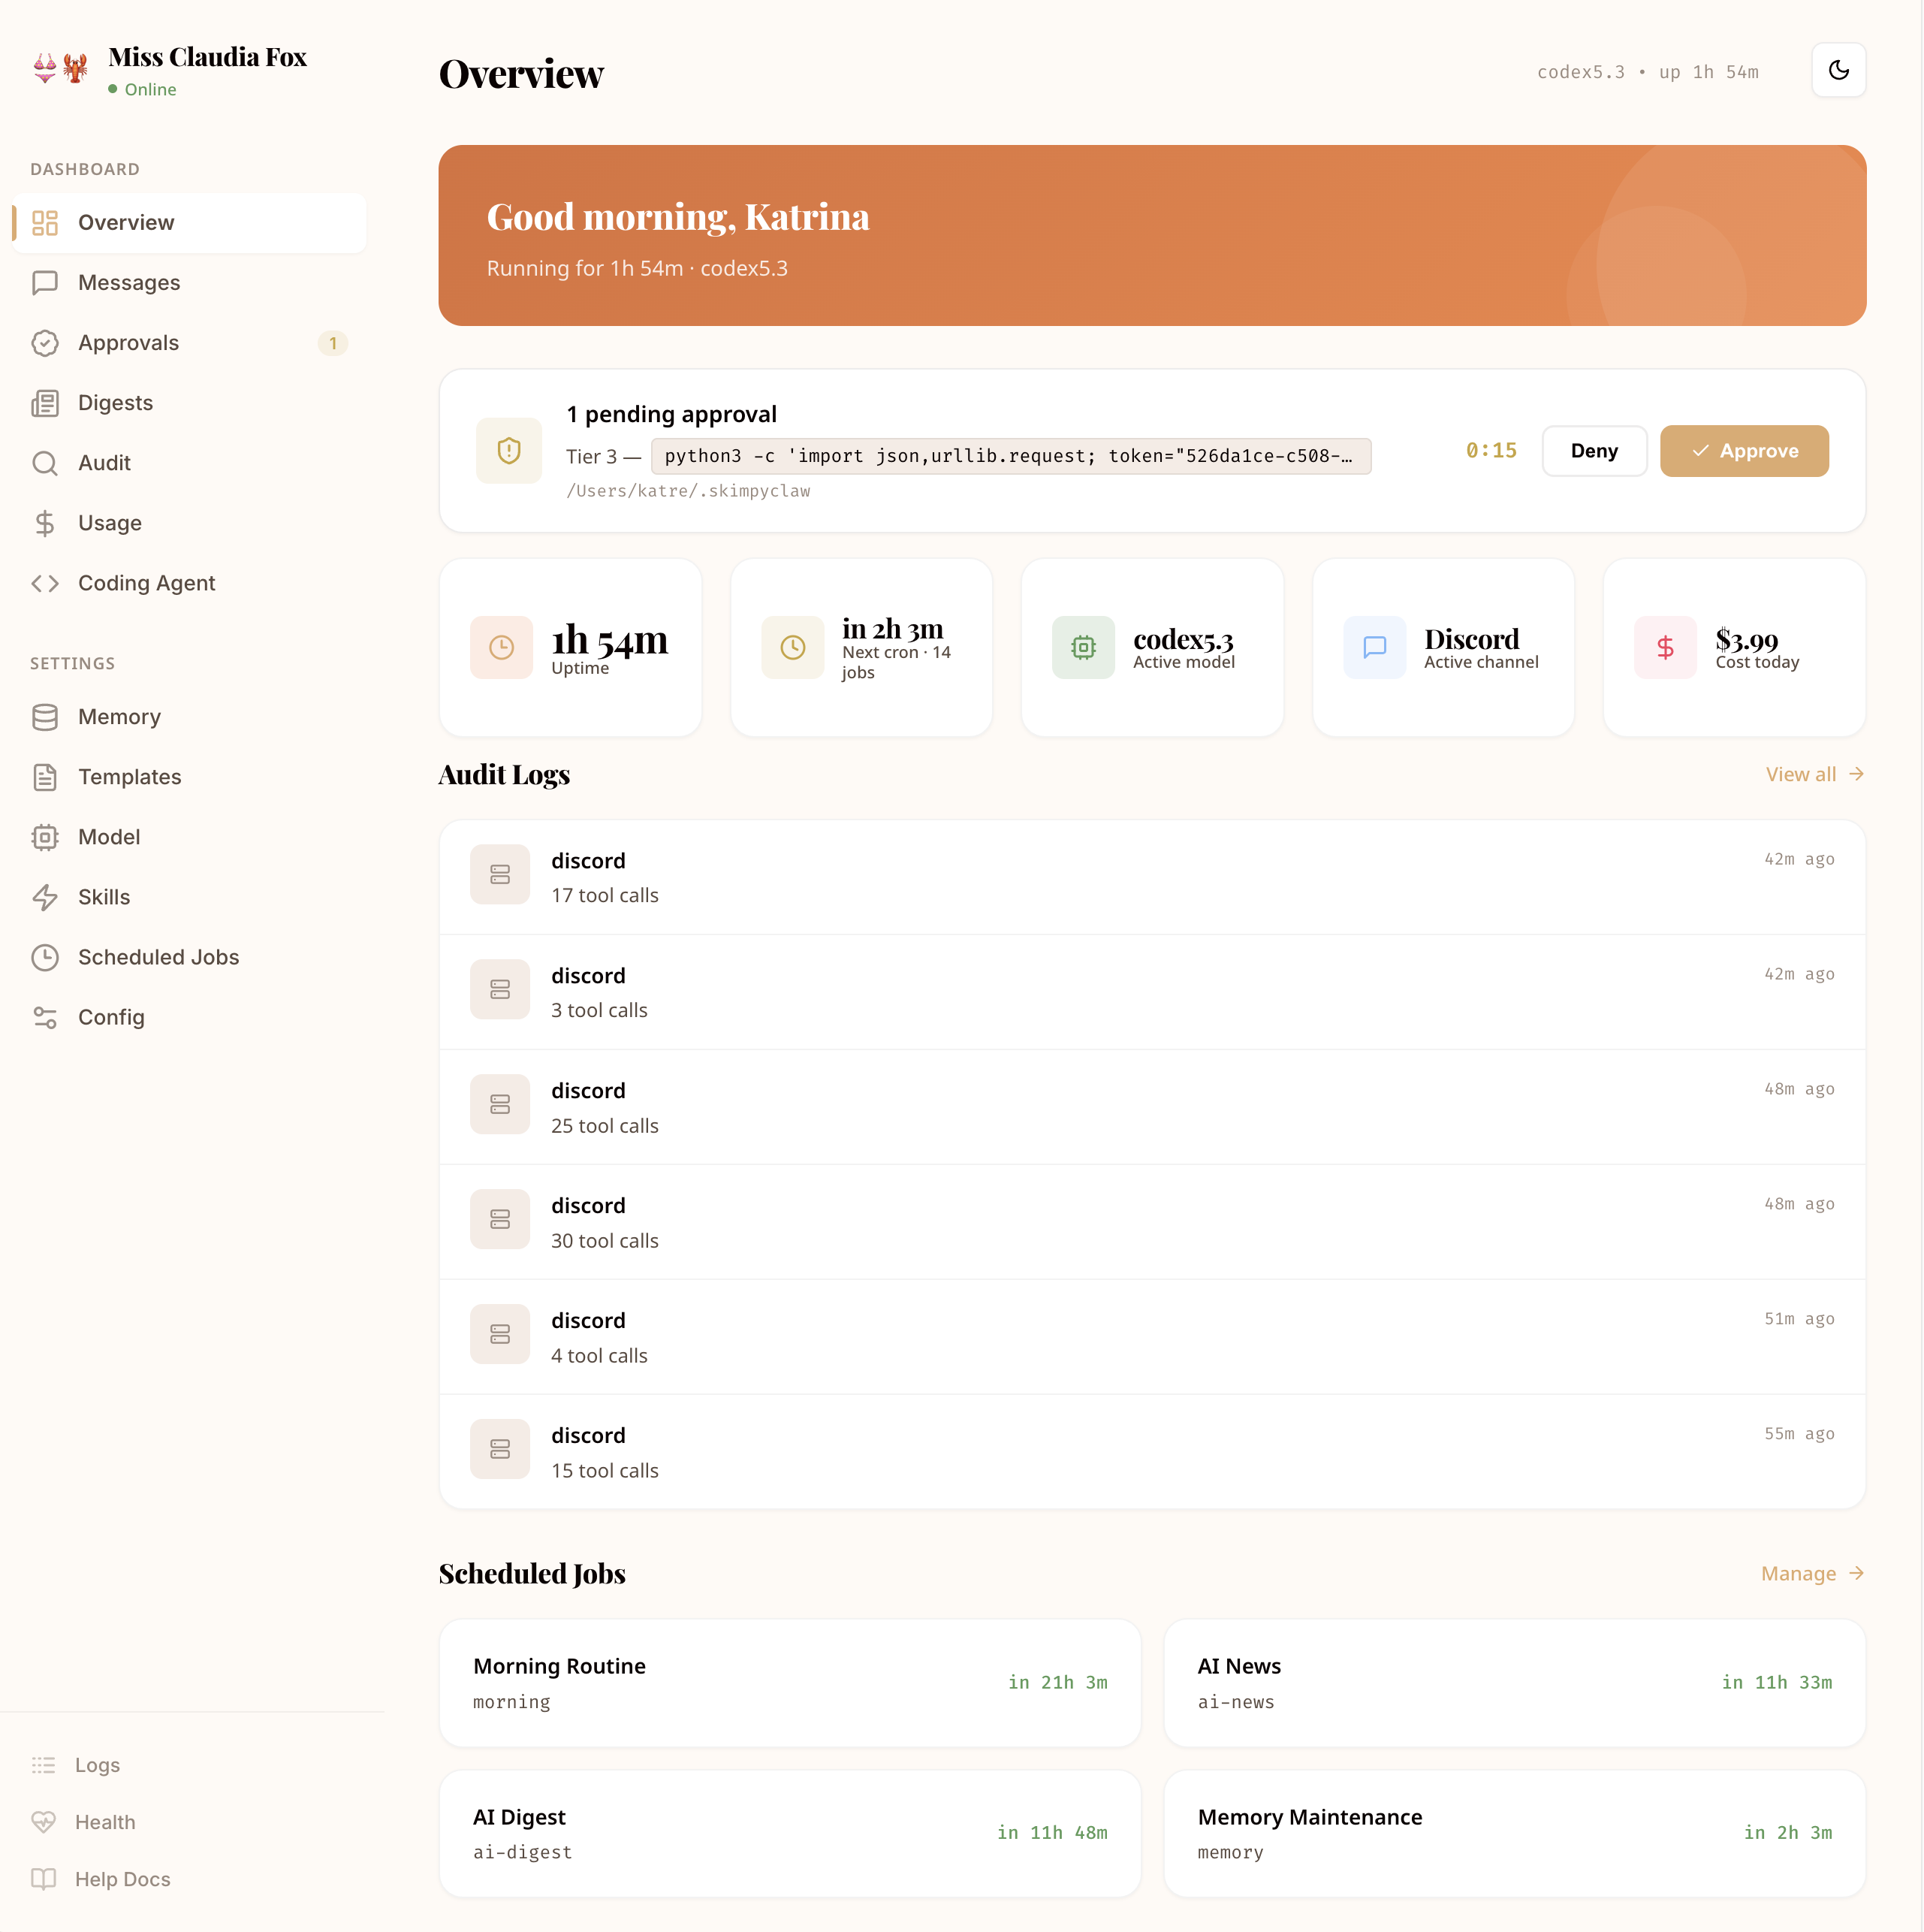The width and height of the screenshot is (1924, 1932).
Task: Click the Discord chat bubble icon on active channel card
Action: point(1374,647)
